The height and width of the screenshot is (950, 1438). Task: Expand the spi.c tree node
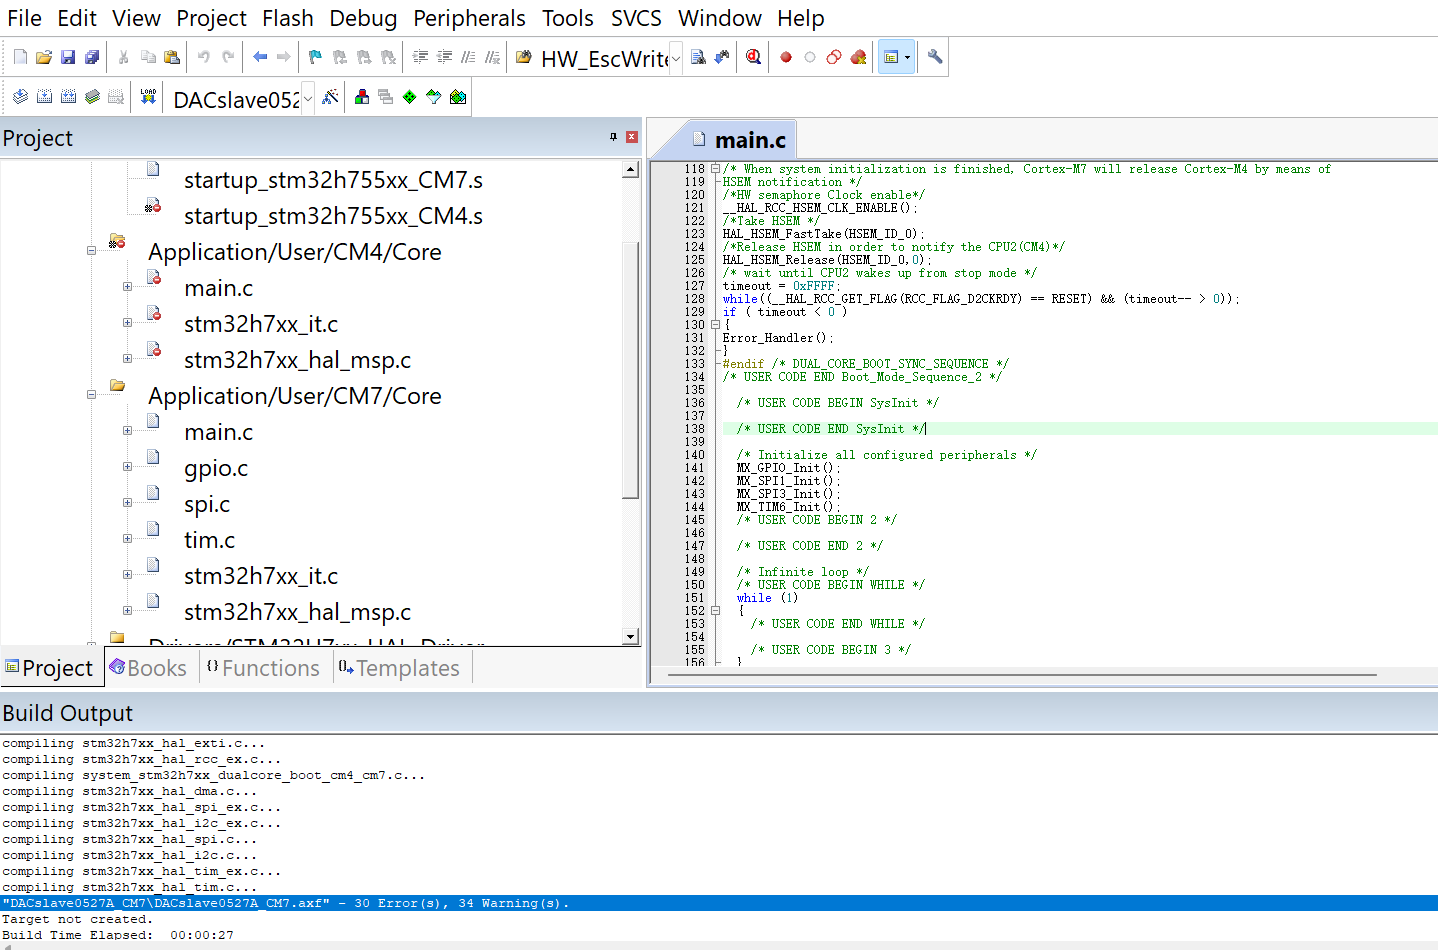coord(127,503)
